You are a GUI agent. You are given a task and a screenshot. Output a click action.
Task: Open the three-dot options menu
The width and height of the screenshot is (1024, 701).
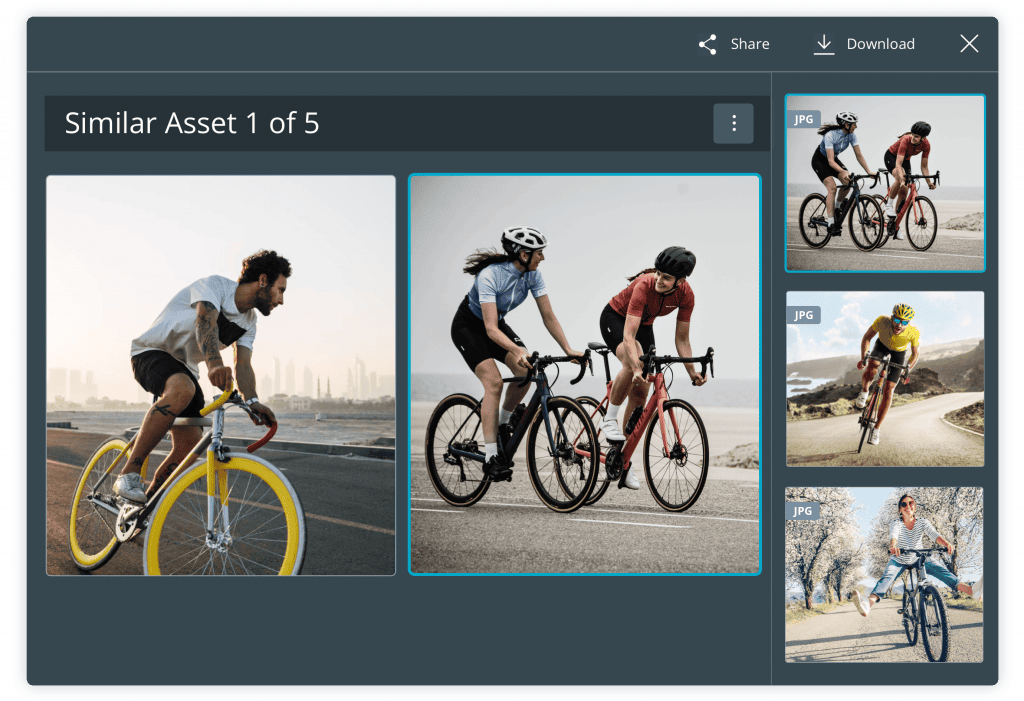pyautogui.click(x=733, y=123)
